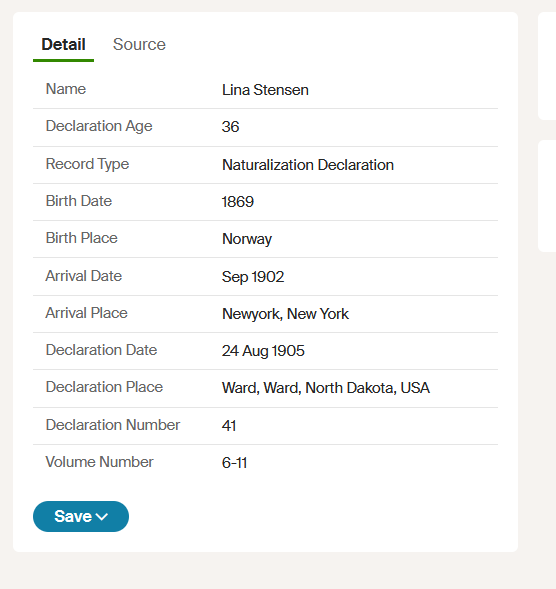556x589 pixels.
Task: Click the Norway birth place value
Action: pos(247,239)
